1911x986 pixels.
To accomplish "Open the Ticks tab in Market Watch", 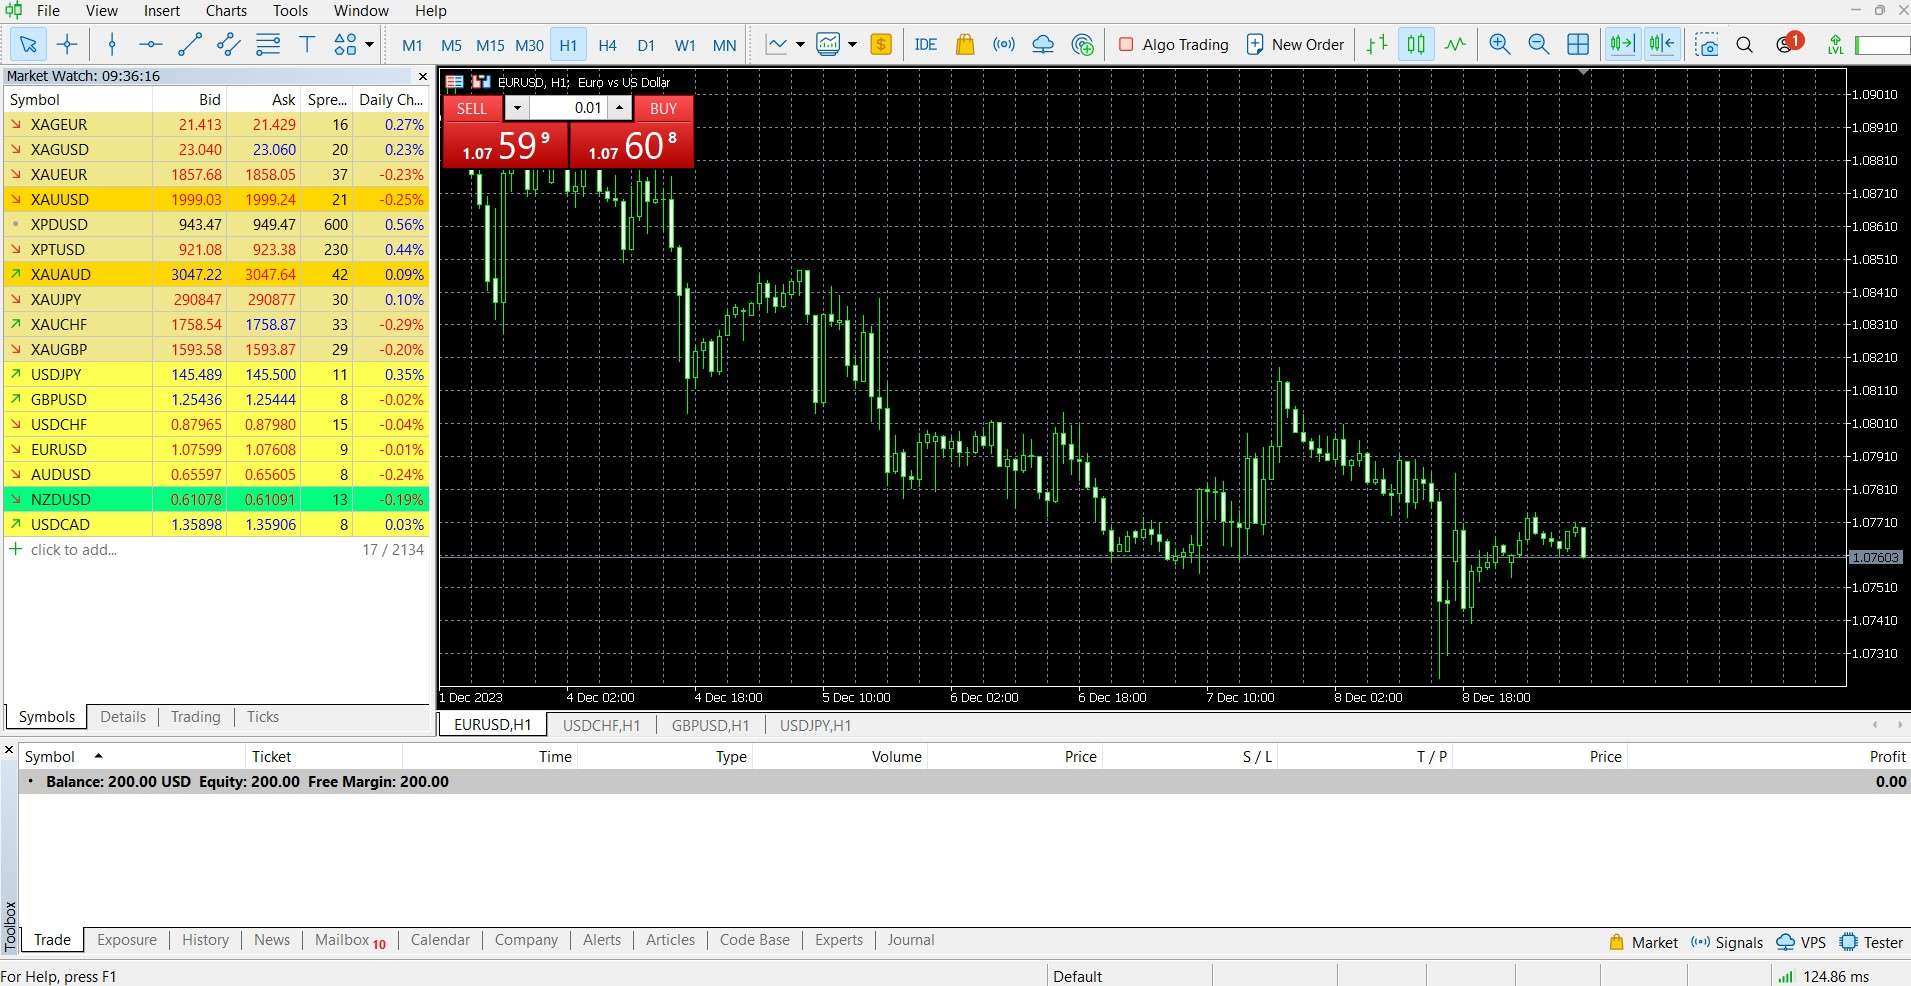I will pyautogui.click(x=262, y=717).
